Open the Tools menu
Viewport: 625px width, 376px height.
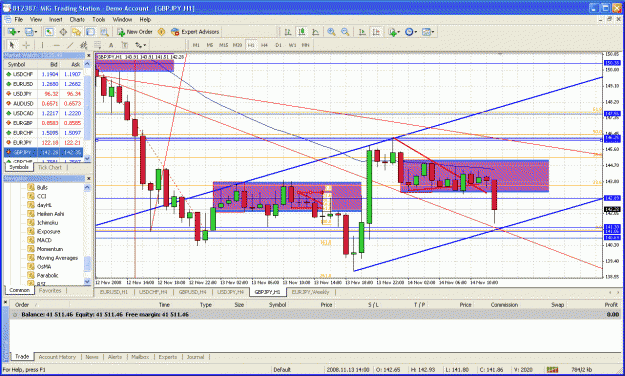point(98,19)
